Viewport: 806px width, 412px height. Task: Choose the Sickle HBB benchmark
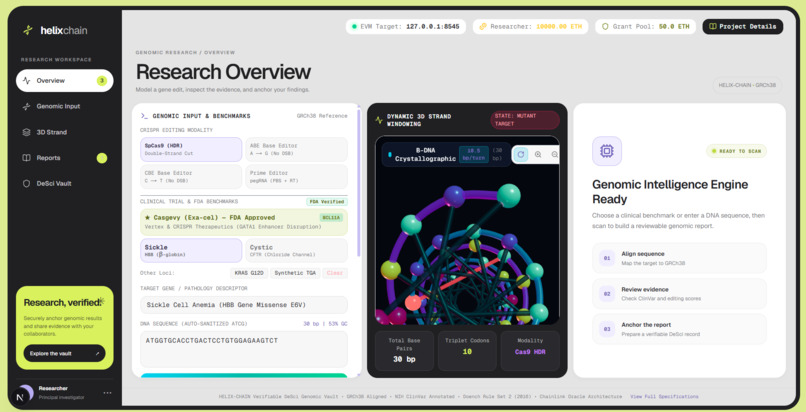tap(191, 251)
